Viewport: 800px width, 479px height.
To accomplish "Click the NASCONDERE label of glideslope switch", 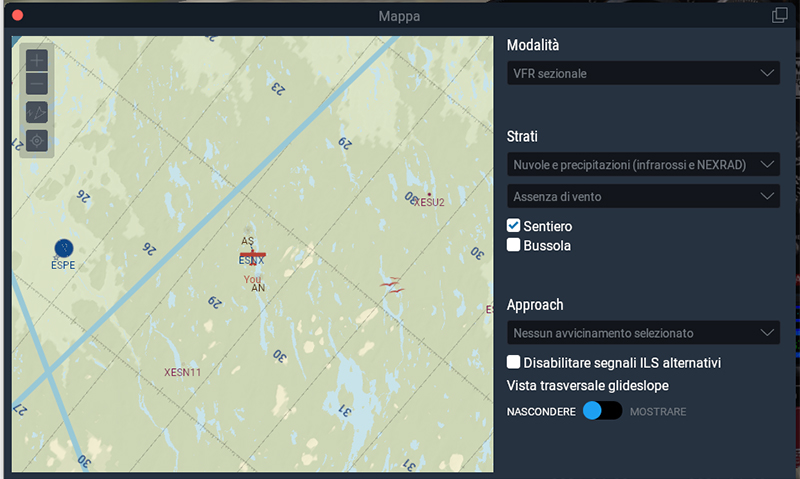I will (x=541, y=412).
